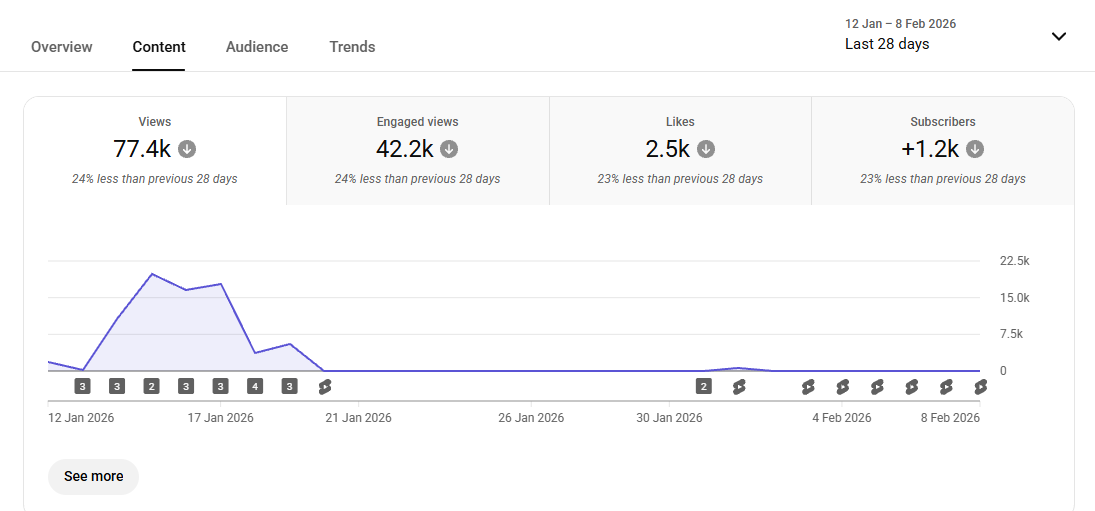This screenshot has width=1095, height=511.
Task: Show the Likes metric chart card
Action: [x=680, y=151]
